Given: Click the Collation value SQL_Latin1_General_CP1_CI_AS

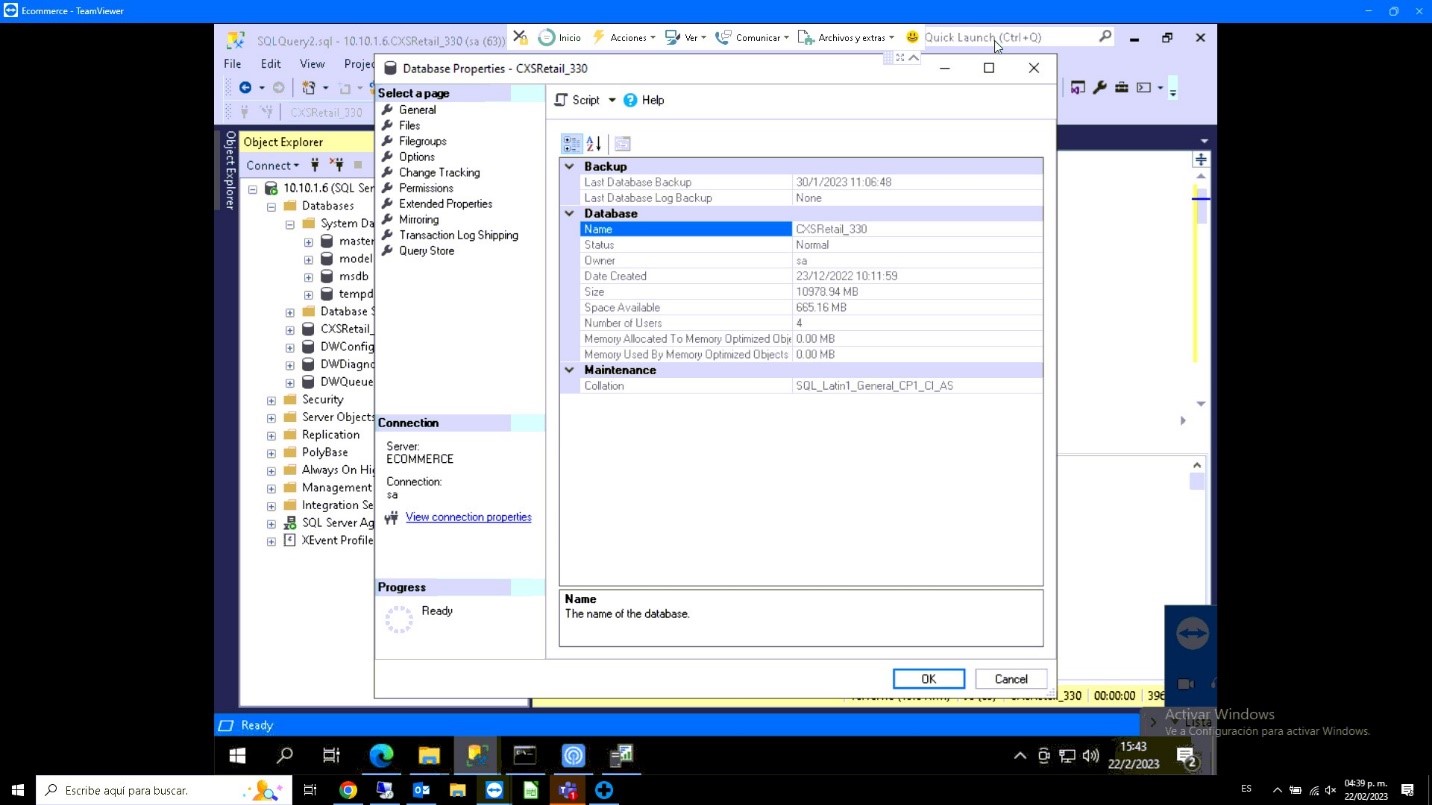Looking at the screenshot, I should (x=874, y=386).
